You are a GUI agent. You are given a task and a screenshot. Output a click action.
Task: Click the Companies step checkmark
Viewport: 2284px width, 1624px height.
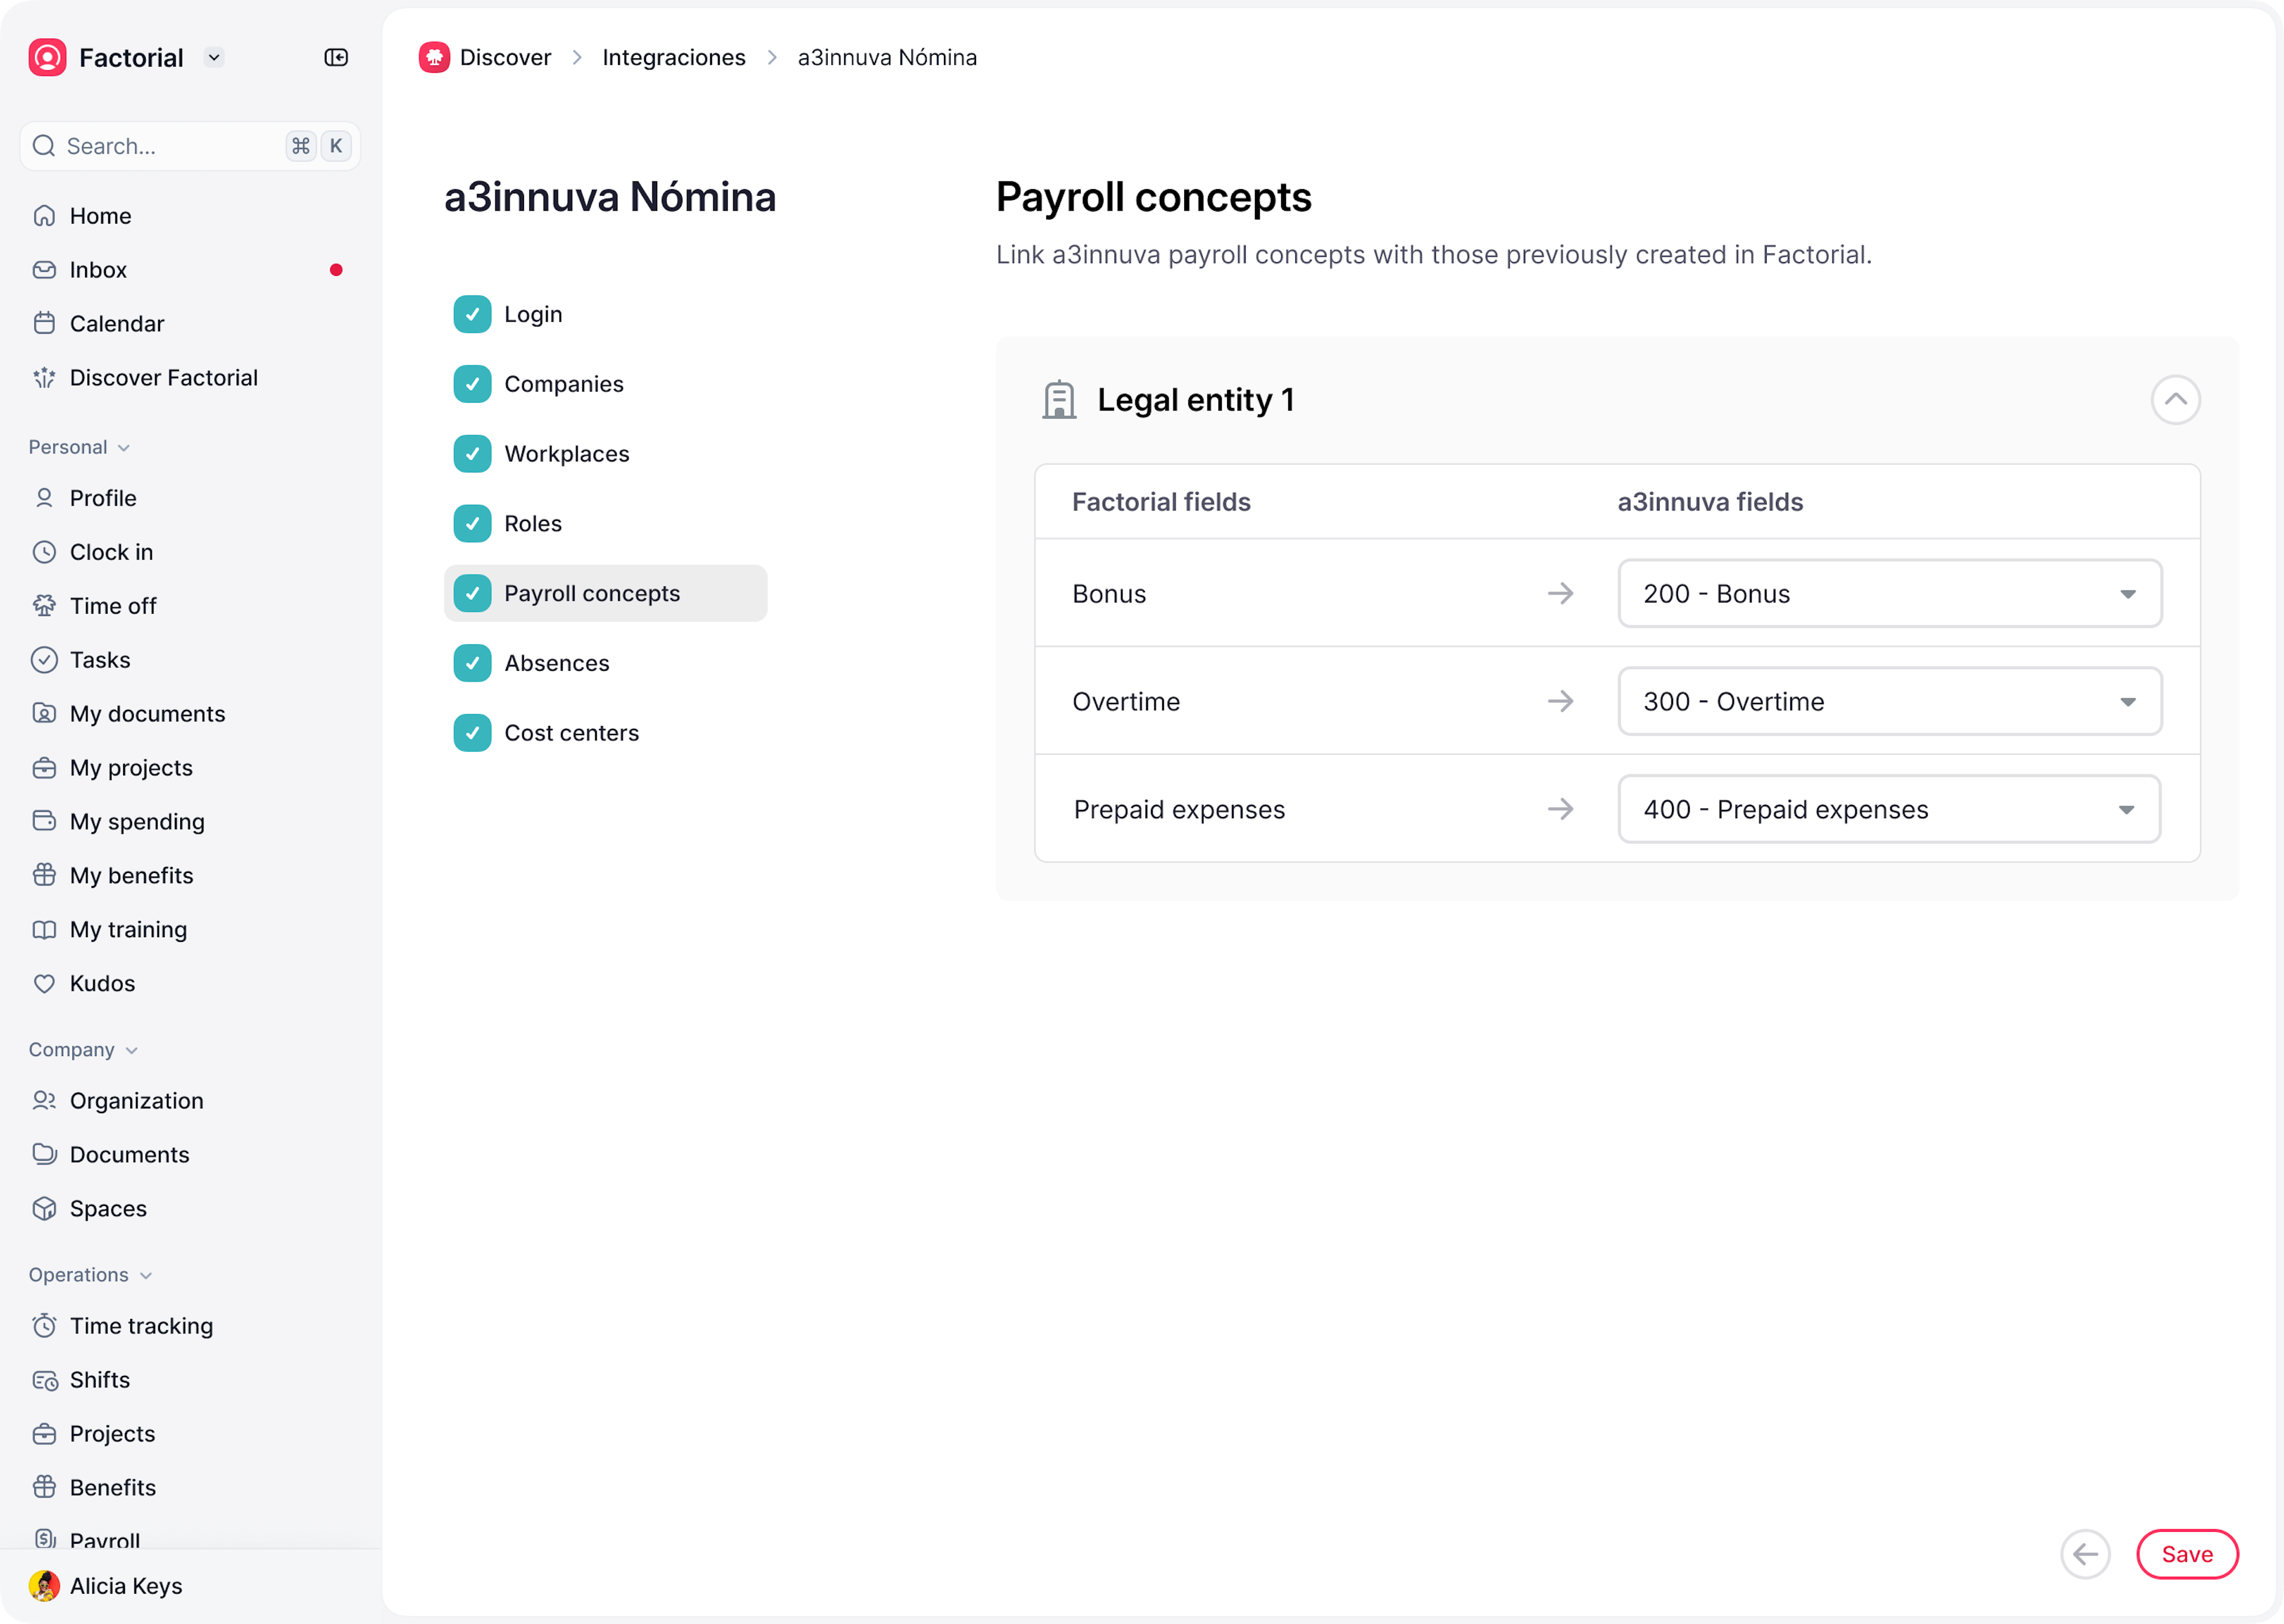click(472, 384)
